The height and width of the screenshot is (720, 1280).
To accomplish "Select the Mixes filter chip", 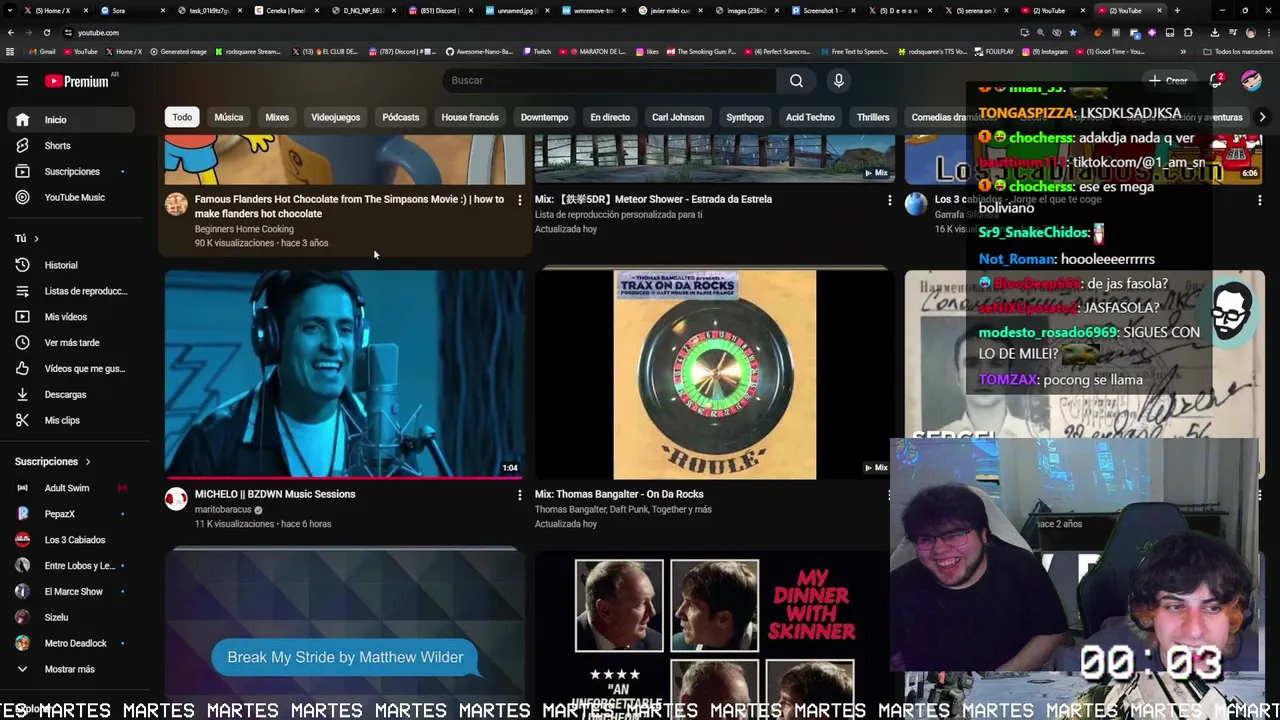I will point(277,118).
